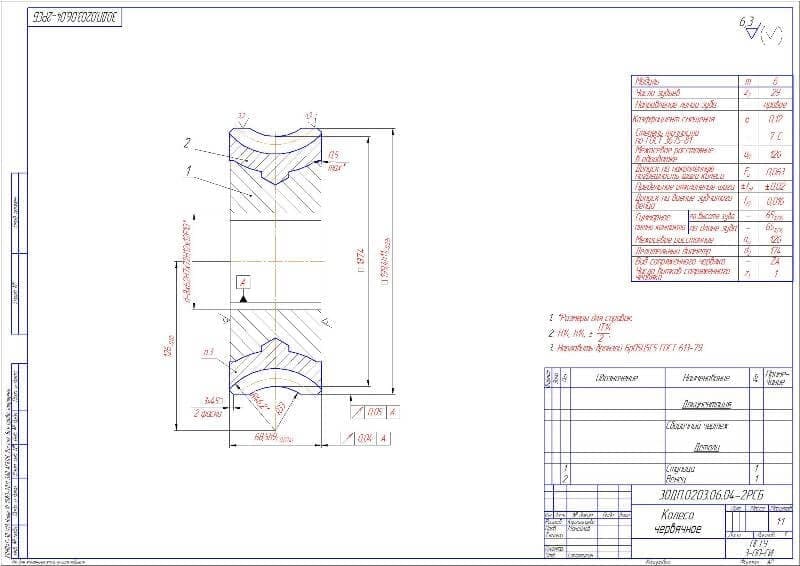Select the title text "Колесо червячное"
Viewport: 800px width, 566px height.
coord(678,522)
